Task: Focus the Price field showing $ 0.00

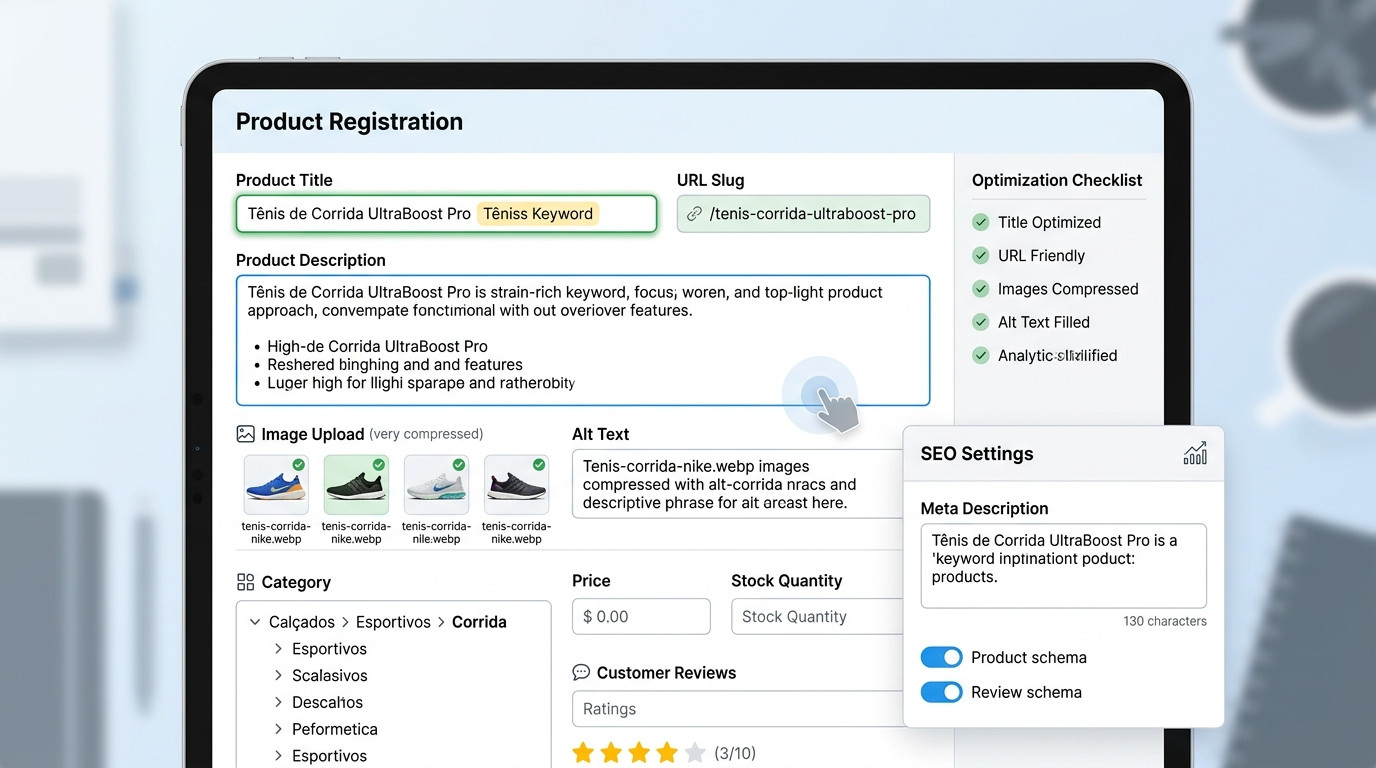Action: pos(641,617)
